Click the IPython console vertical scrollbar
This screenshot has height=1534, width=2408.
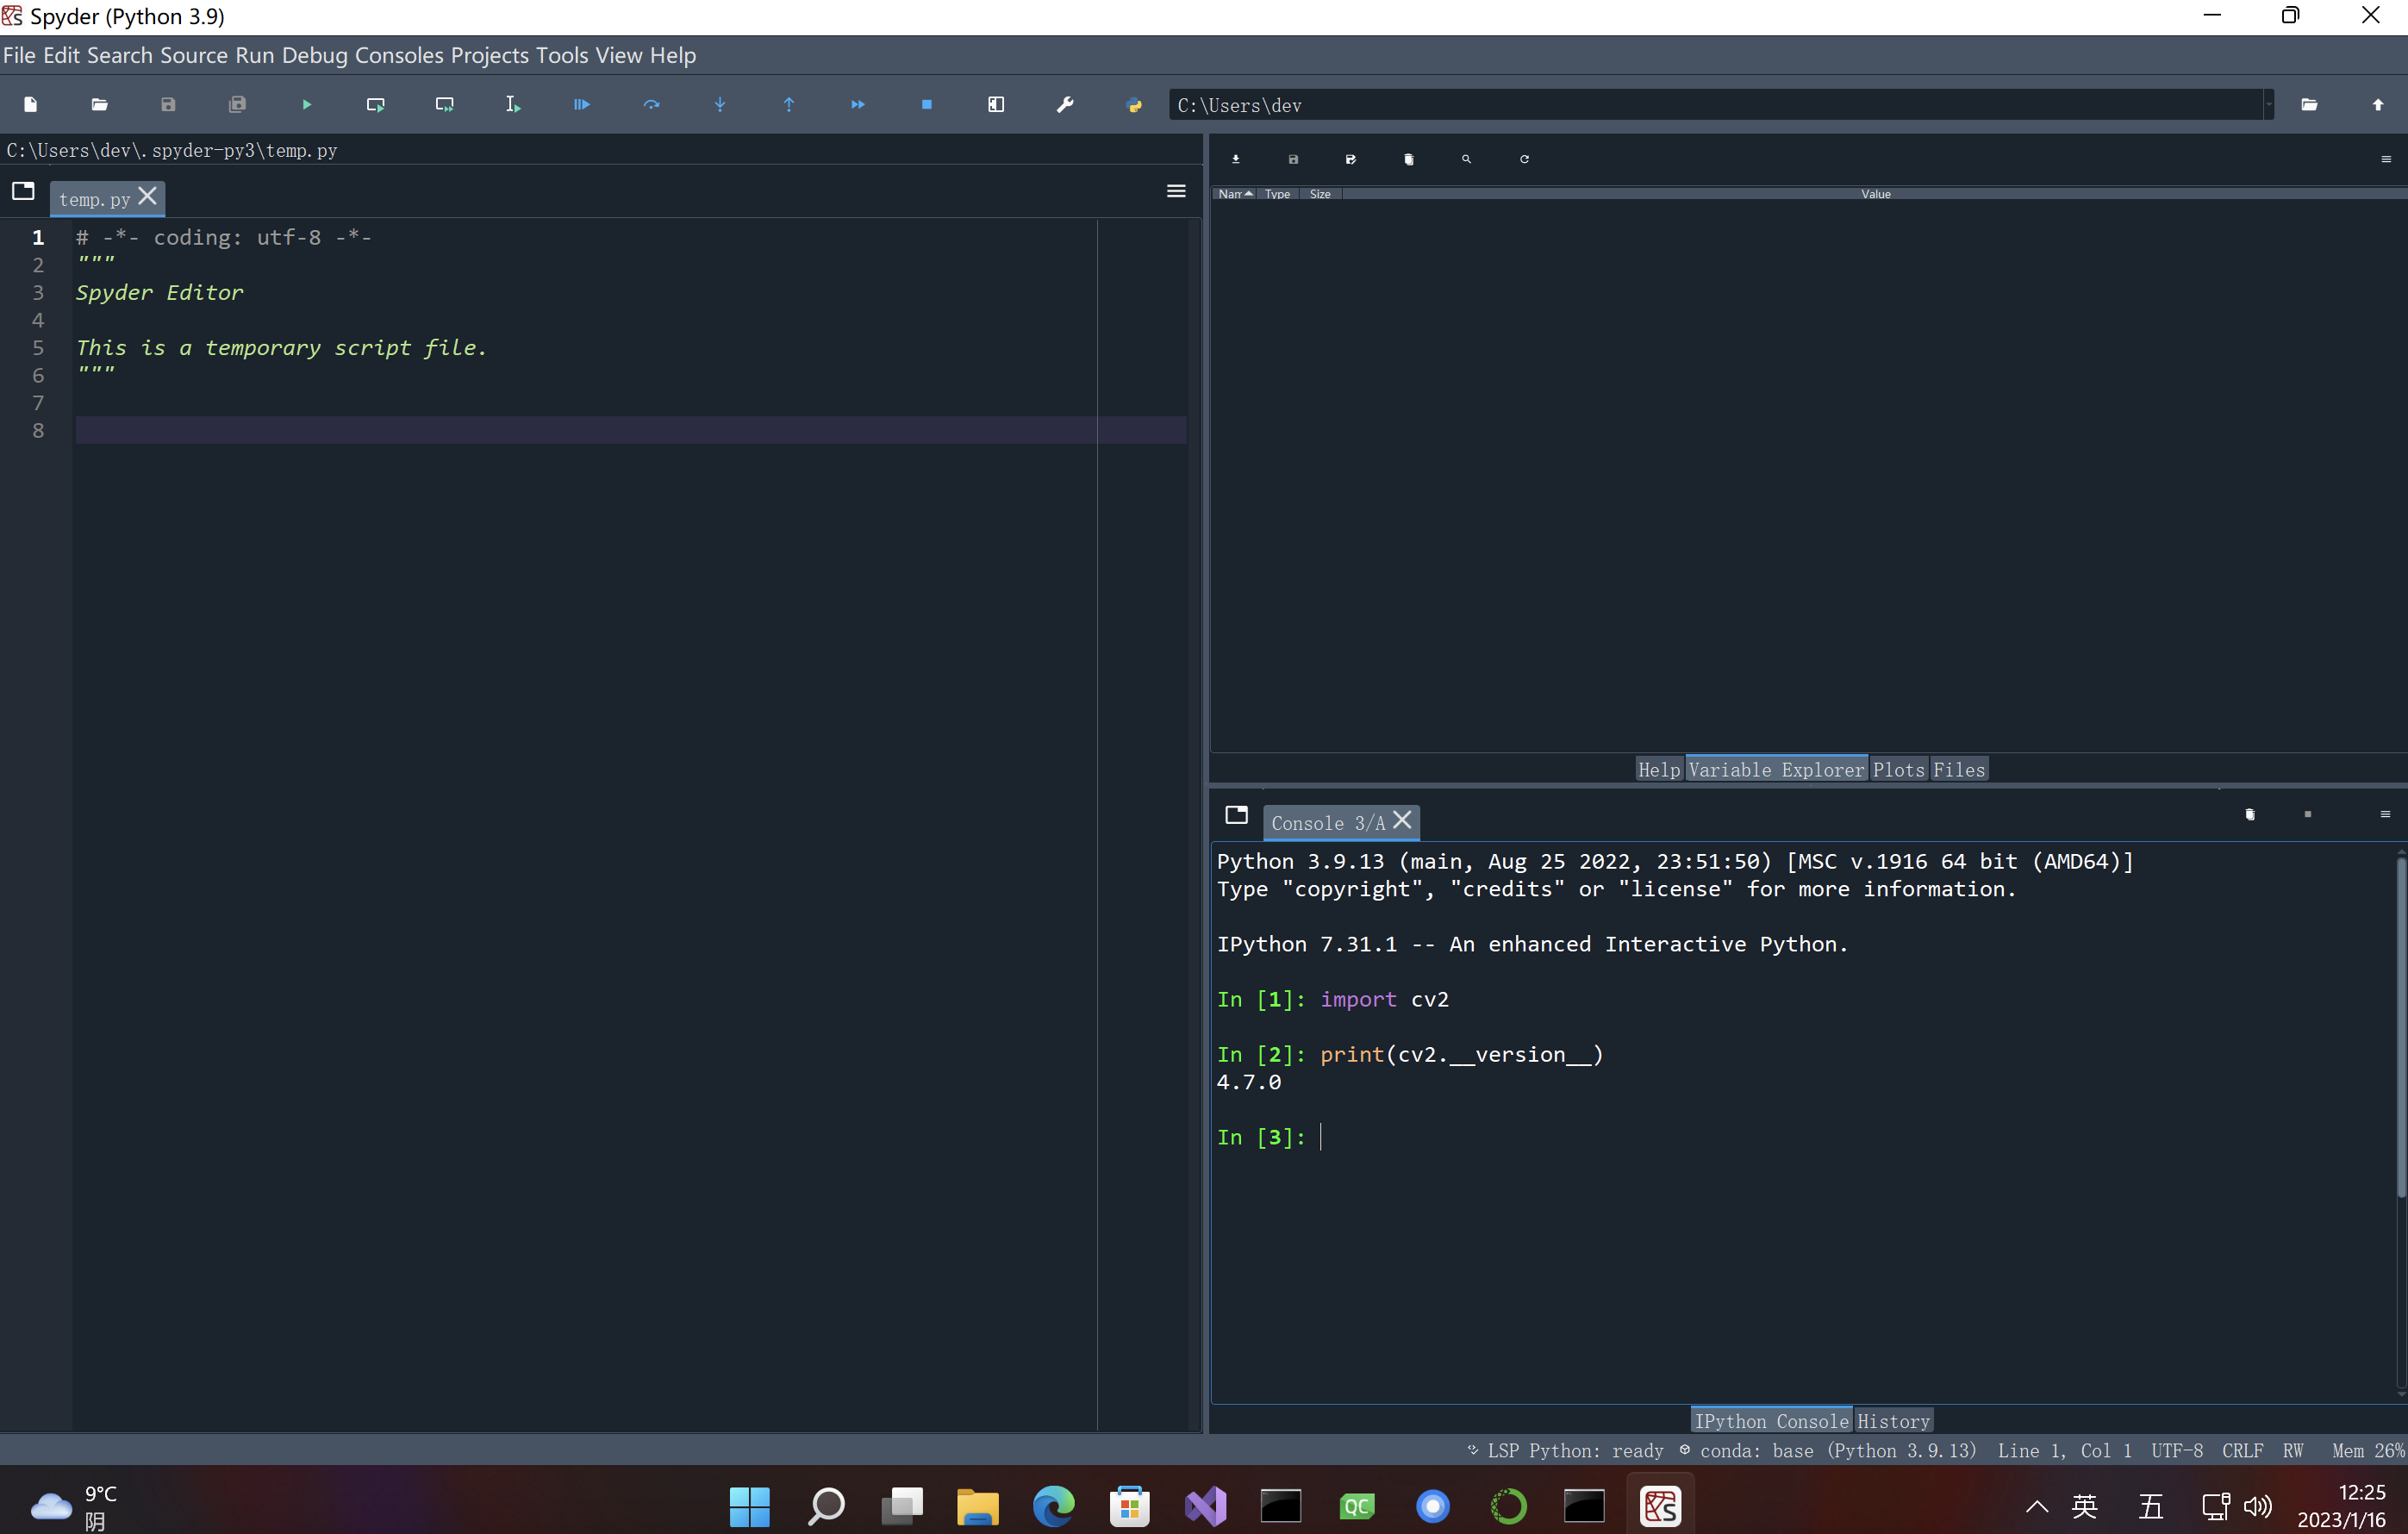pyautogui.click(x=2400, y=1030)
